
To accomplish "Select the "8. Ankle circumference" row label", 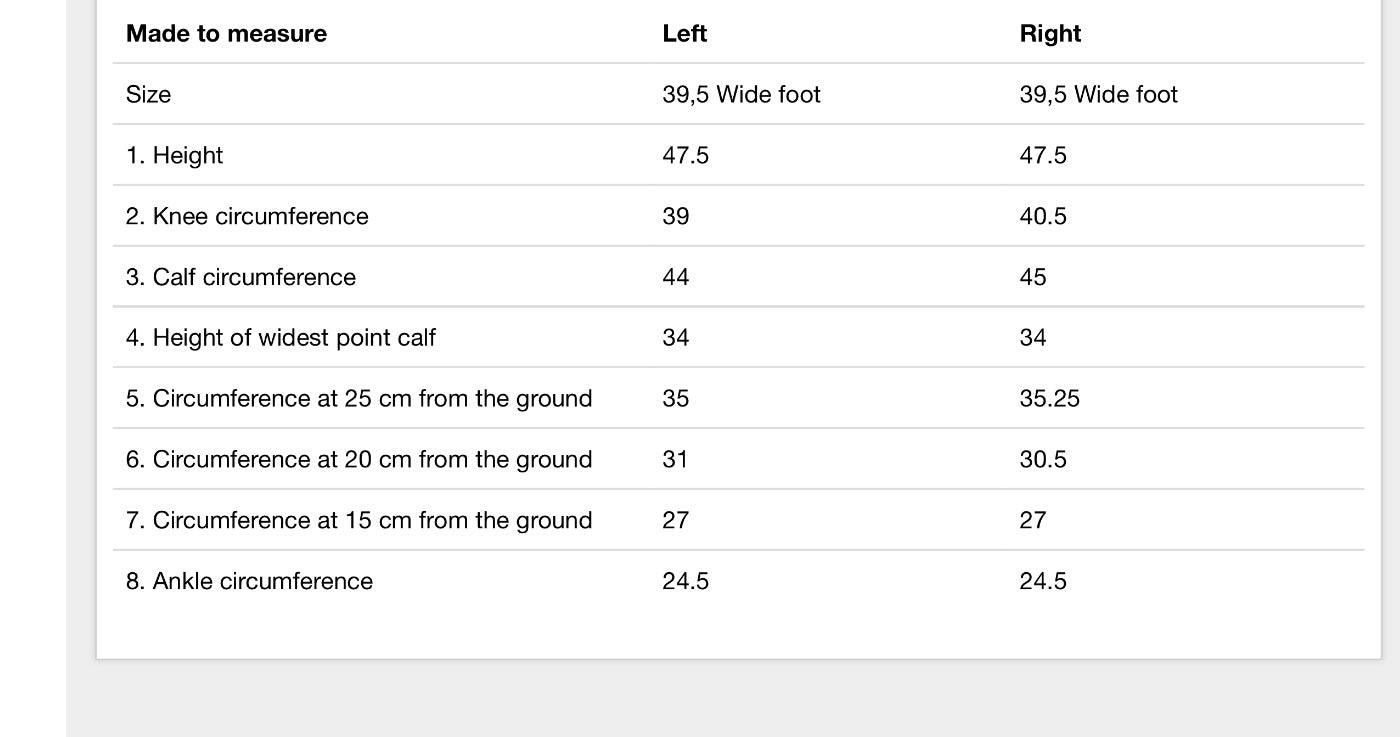I will pos(249,582).
